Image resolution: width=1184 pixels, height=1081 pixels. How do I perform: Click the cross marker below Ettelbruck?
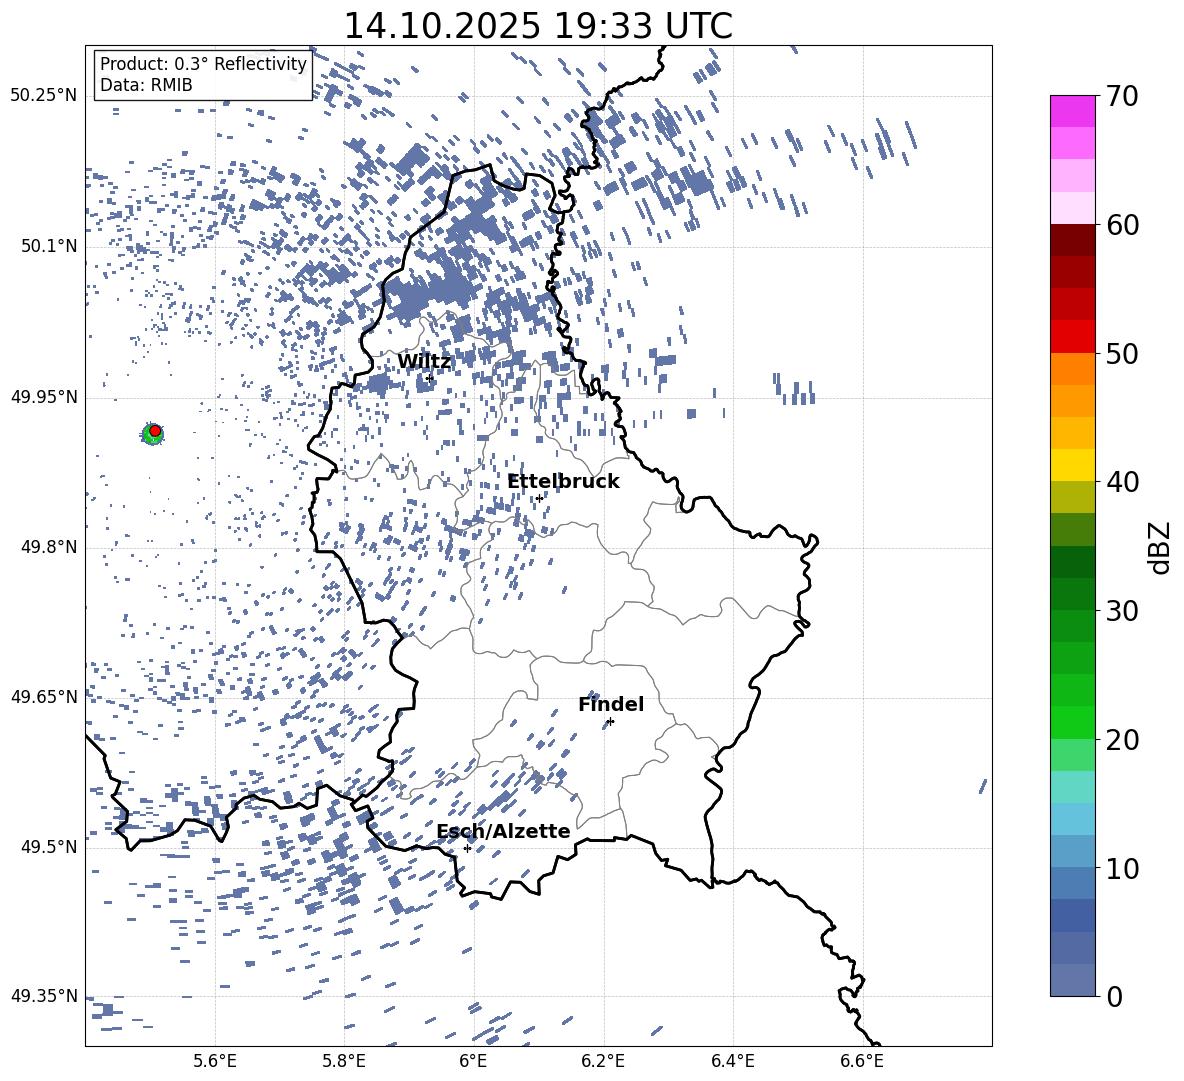click(539, 498)
